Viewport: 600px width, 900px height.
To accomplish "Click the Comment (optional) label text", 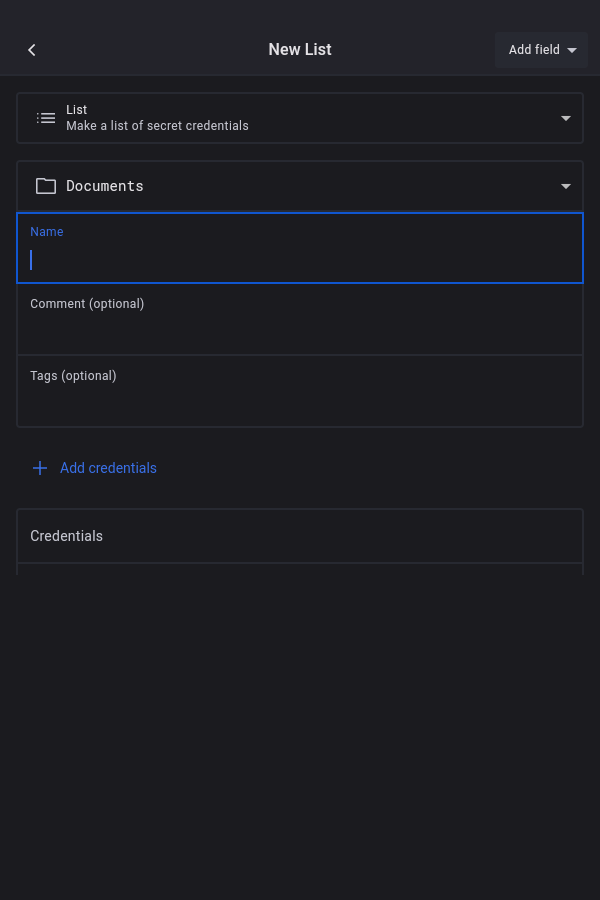I will point(87,304).
